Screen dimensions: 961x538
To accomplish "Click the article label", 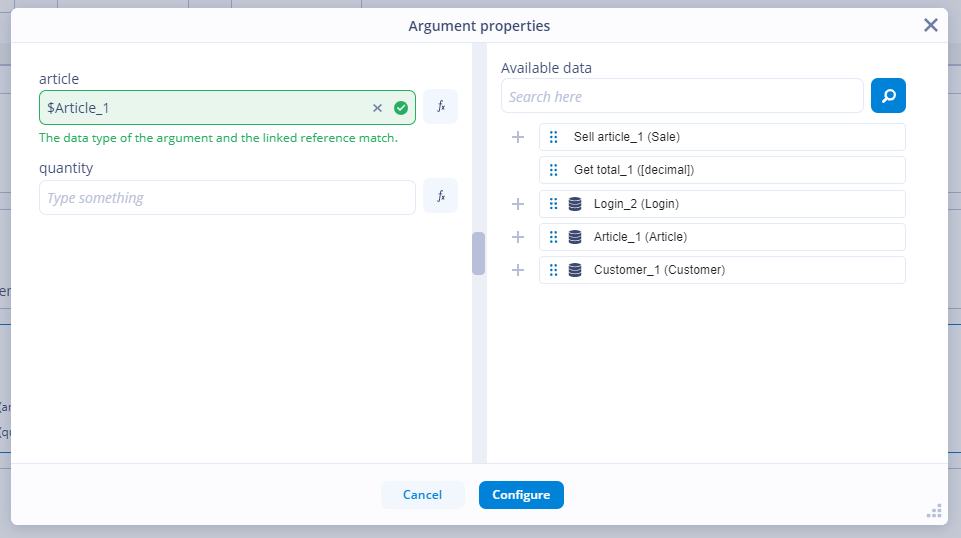I will coord(59,79).
